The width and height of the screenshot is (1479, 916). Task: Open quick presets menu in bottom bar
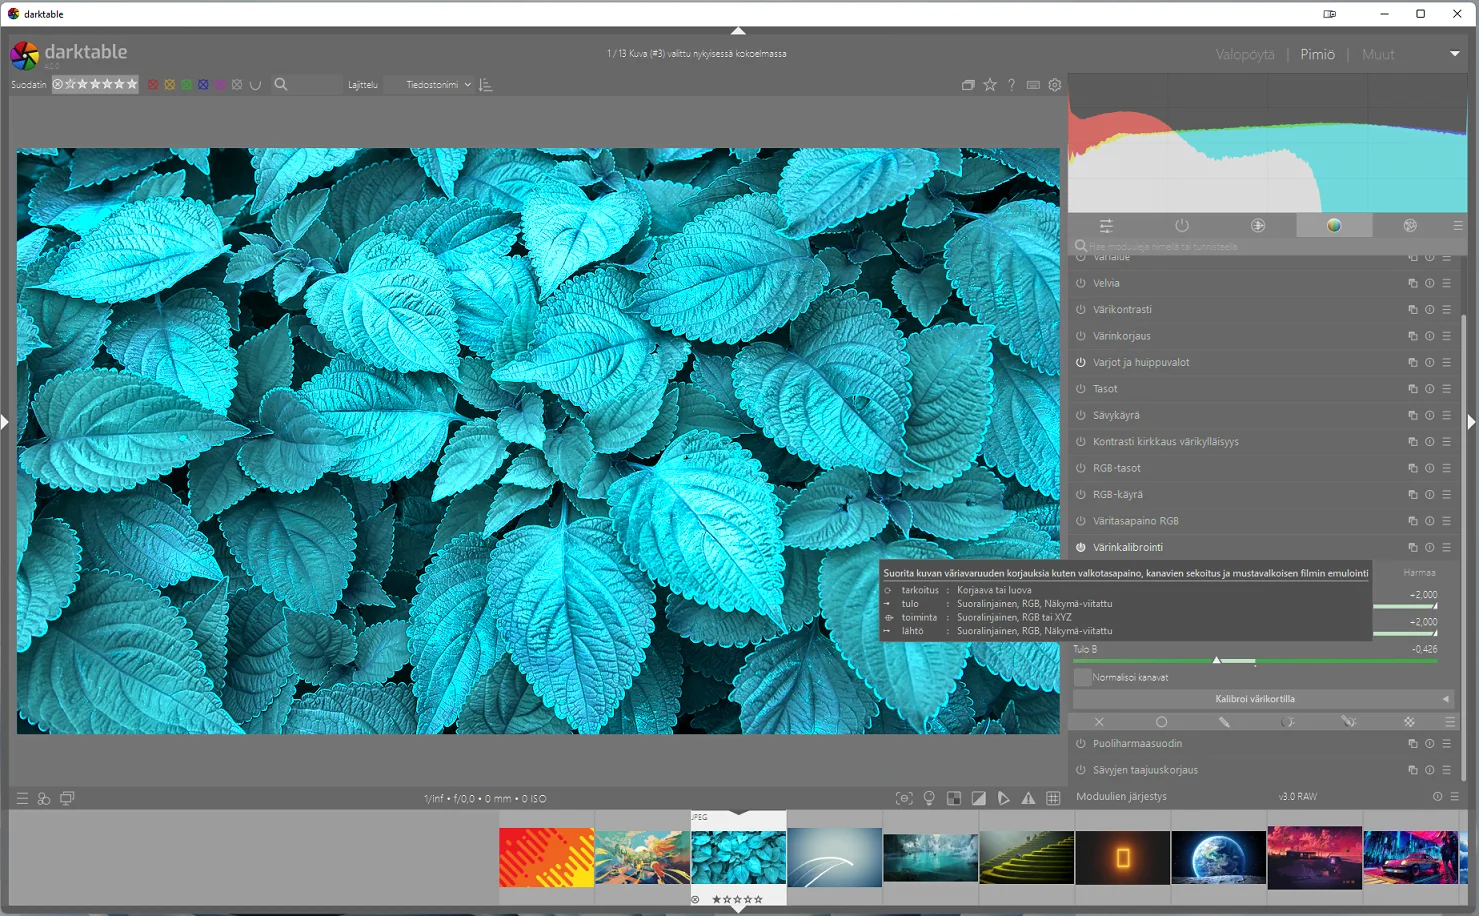coord(22,798)
